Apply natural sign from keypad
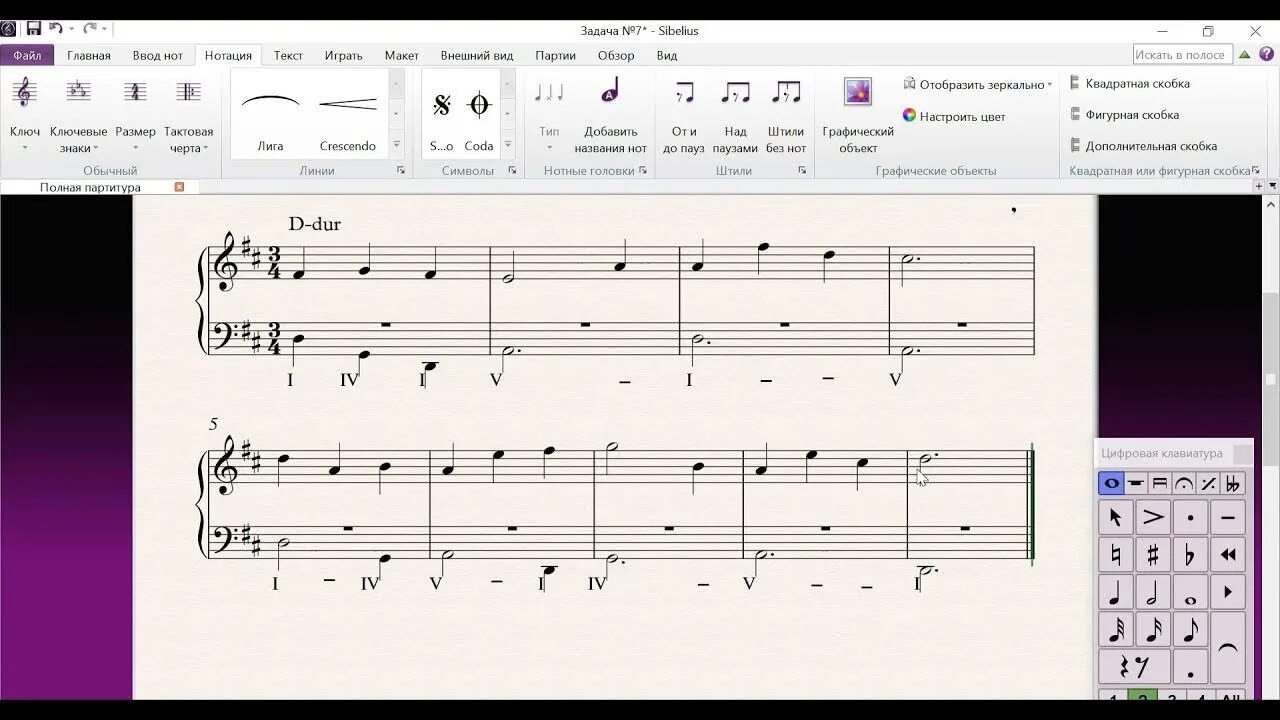The width and height of the screenshot is (1280, 720). tap(1115, 554)
